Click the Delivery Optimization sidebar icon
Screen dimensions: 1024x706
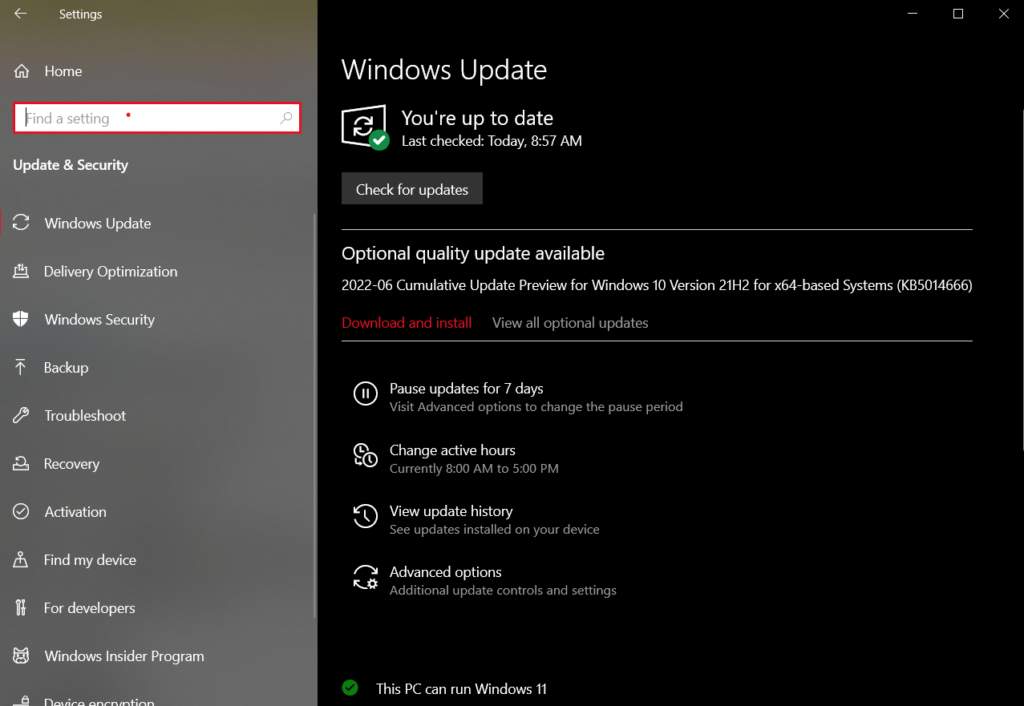click(21, 271)
